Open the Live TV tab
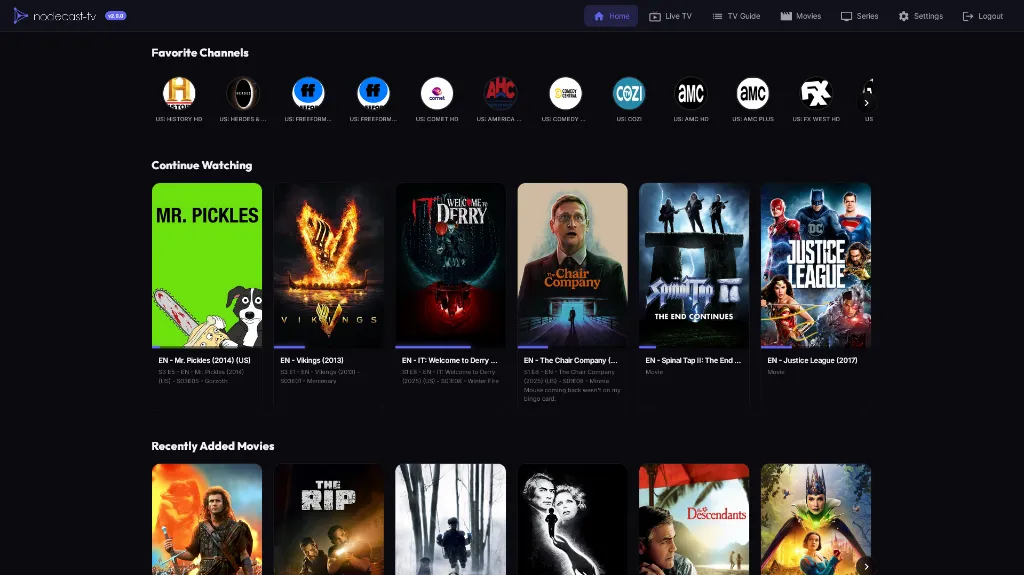 (x=670, y=16)
